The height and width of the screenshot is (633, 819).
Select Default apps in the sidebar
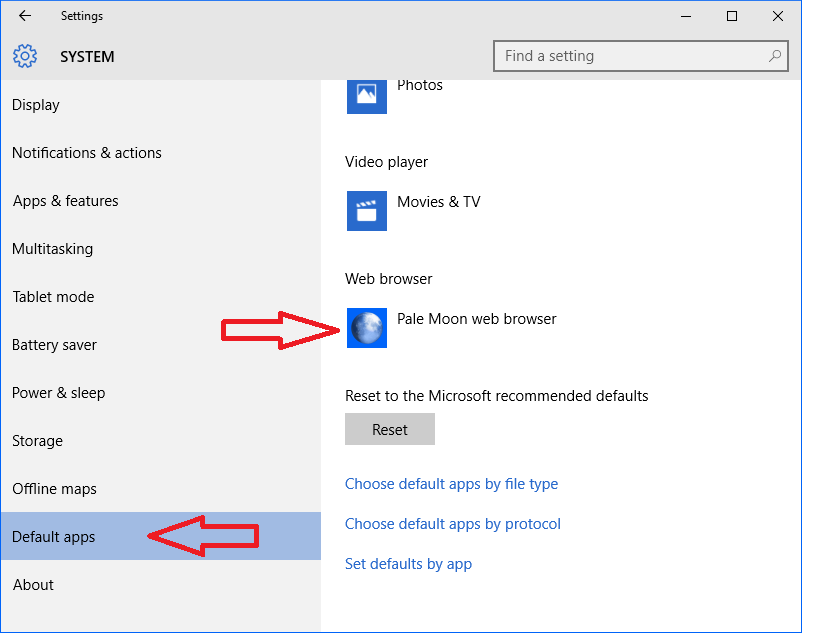pyautogui.click(x=161, y=536)
